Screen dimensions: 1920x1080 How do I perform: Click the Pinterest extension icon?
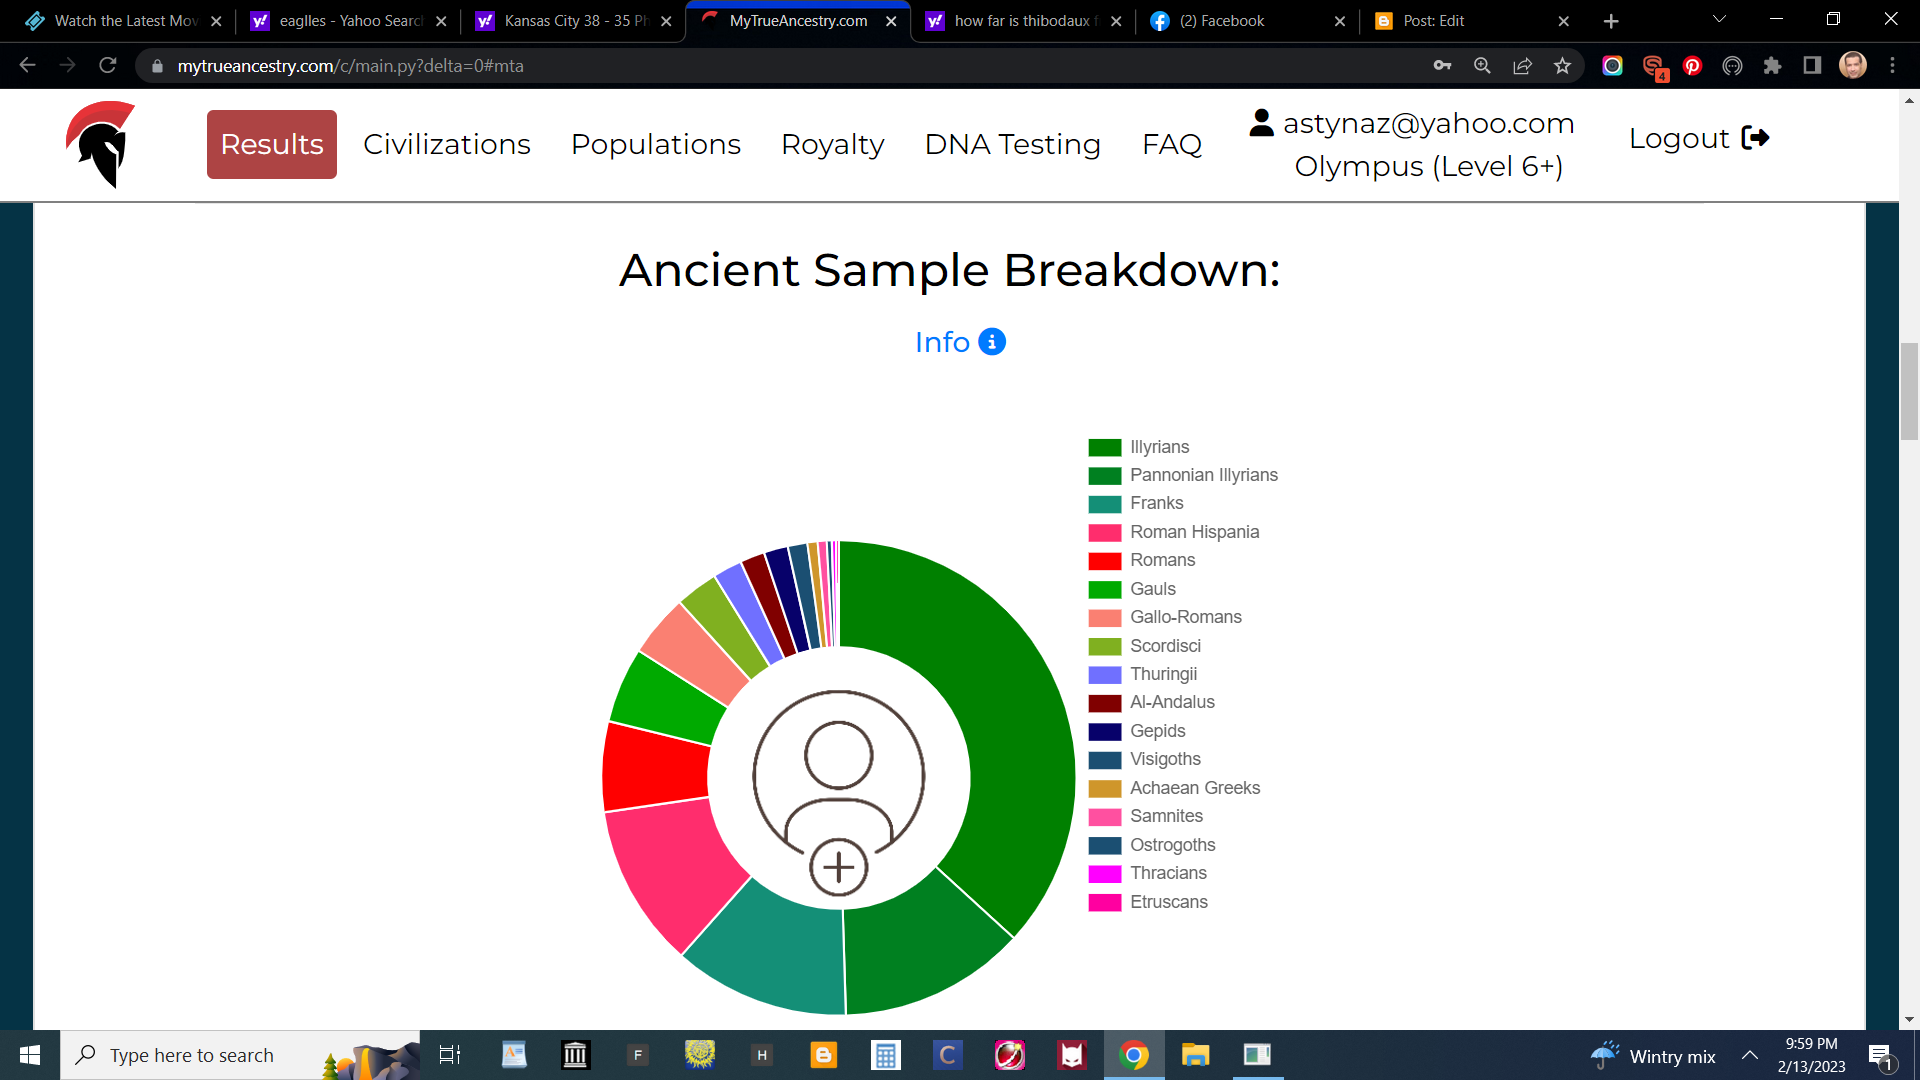click(1692, 66)
